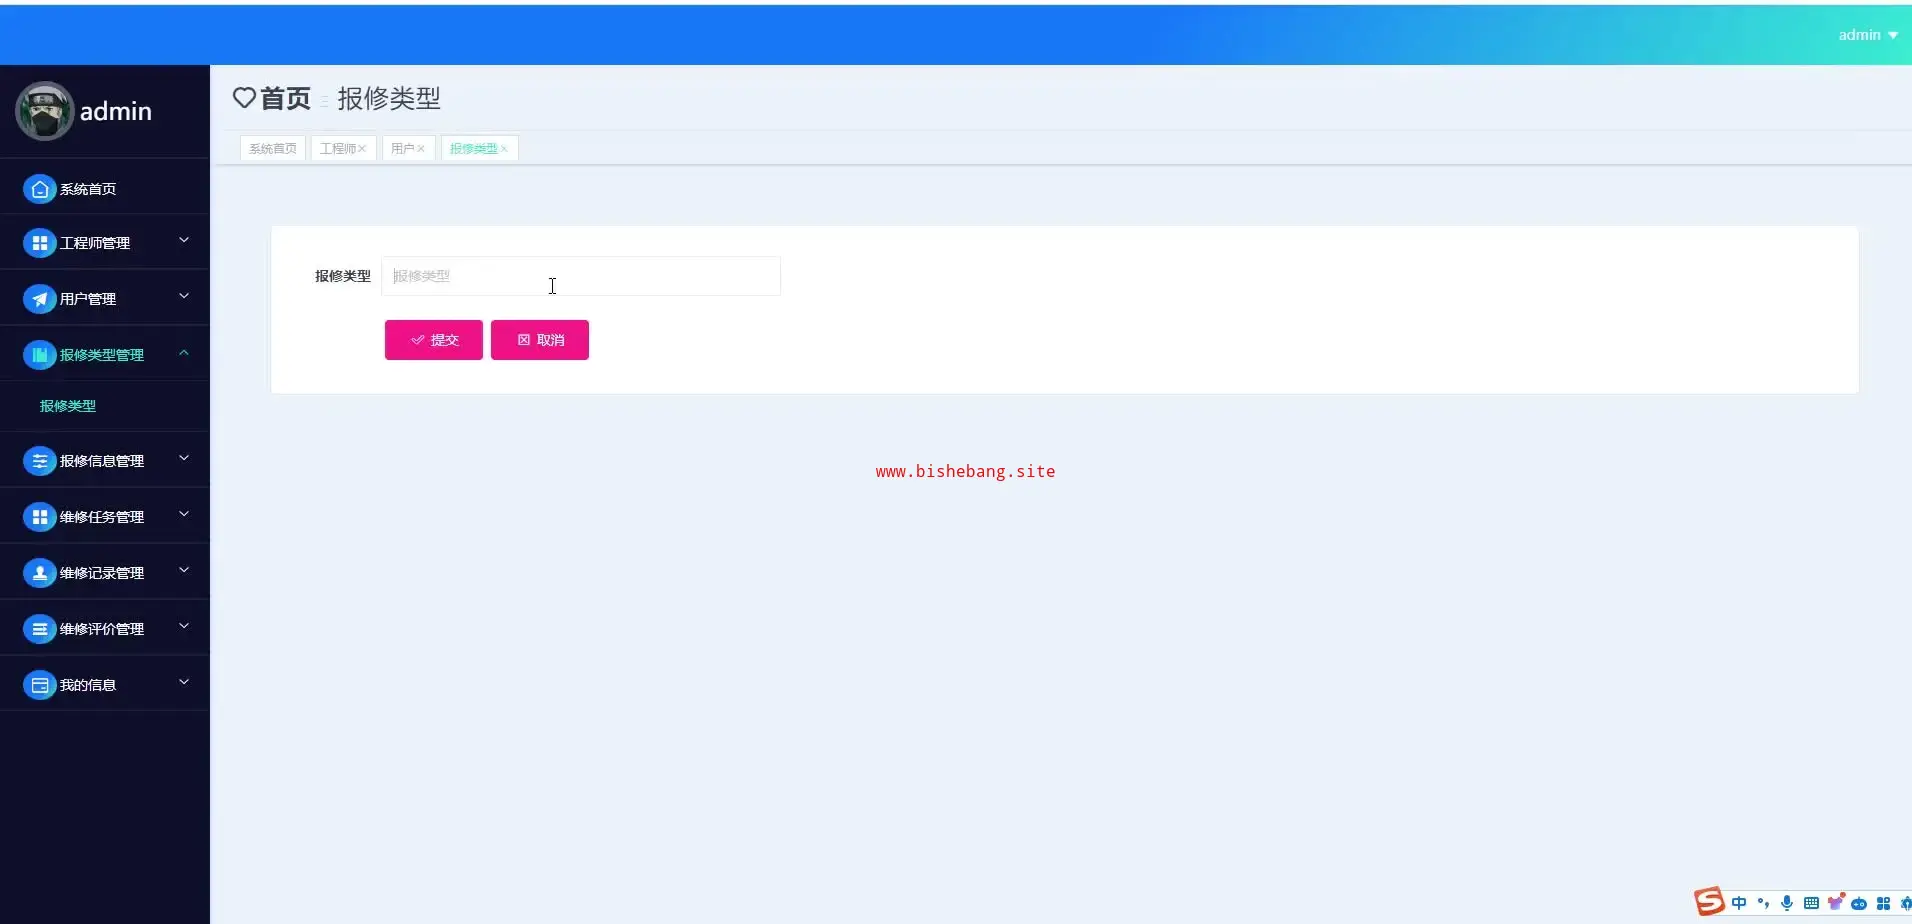
Task: Click the 工程师管理 grid icon
Action: pos(39,243)
